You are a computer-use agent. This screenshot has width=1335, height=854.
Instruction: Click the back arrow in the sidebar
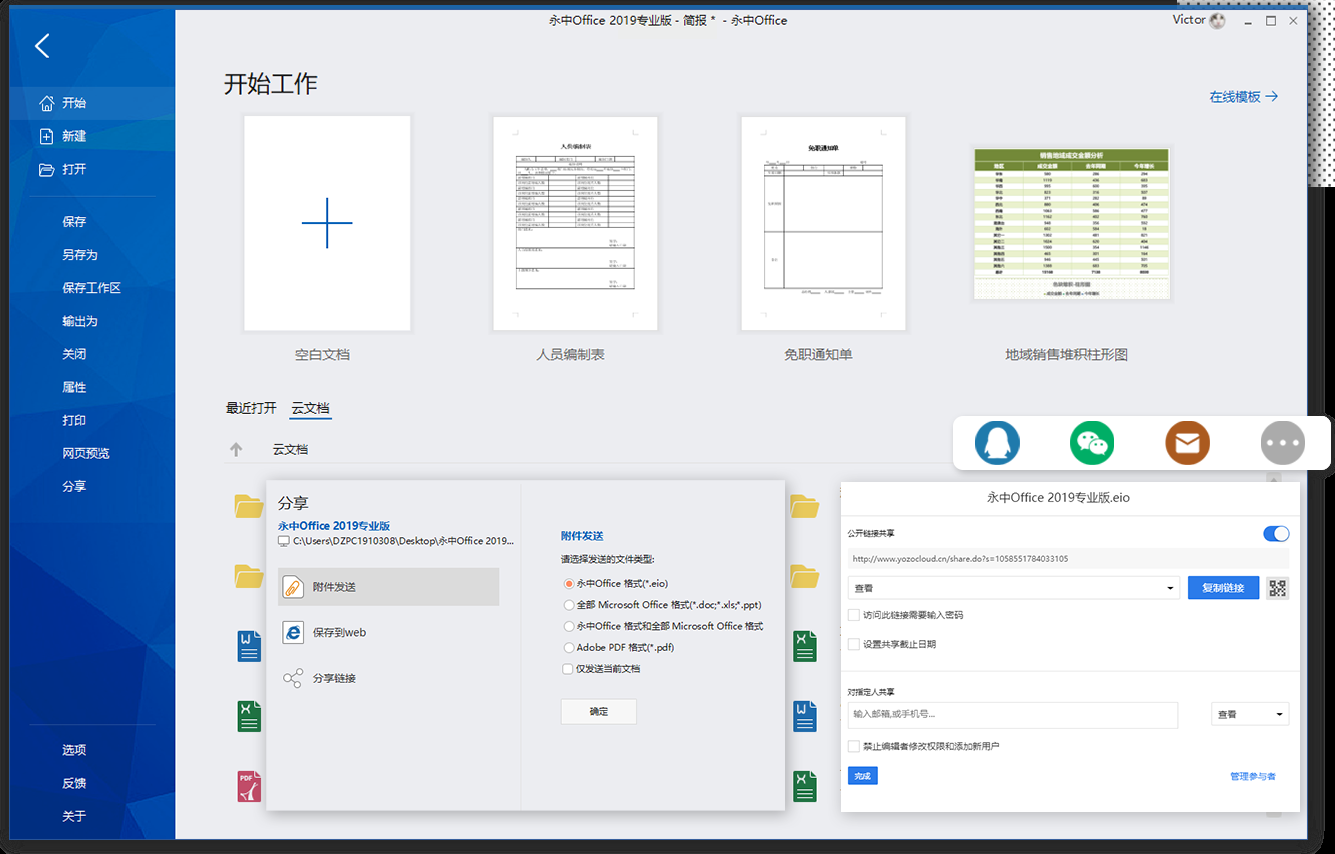[x=42, y=46]
